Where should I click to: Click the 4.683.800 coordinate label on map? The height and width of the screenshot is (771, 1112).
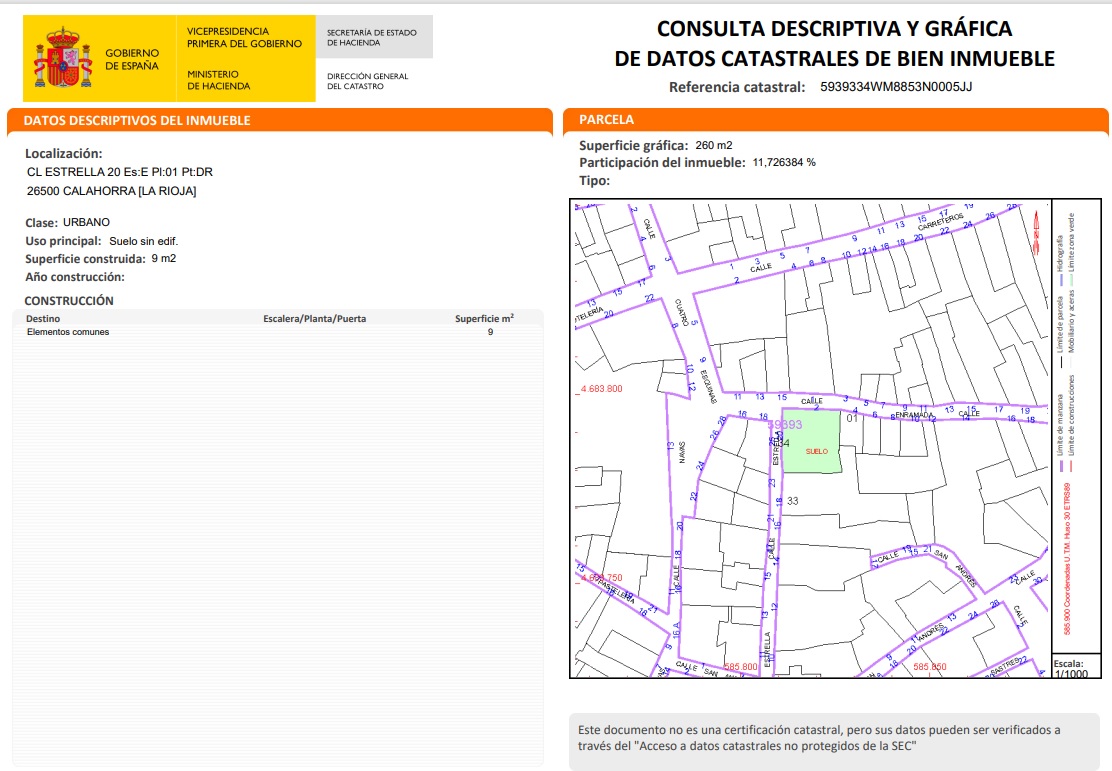(600, 389)
